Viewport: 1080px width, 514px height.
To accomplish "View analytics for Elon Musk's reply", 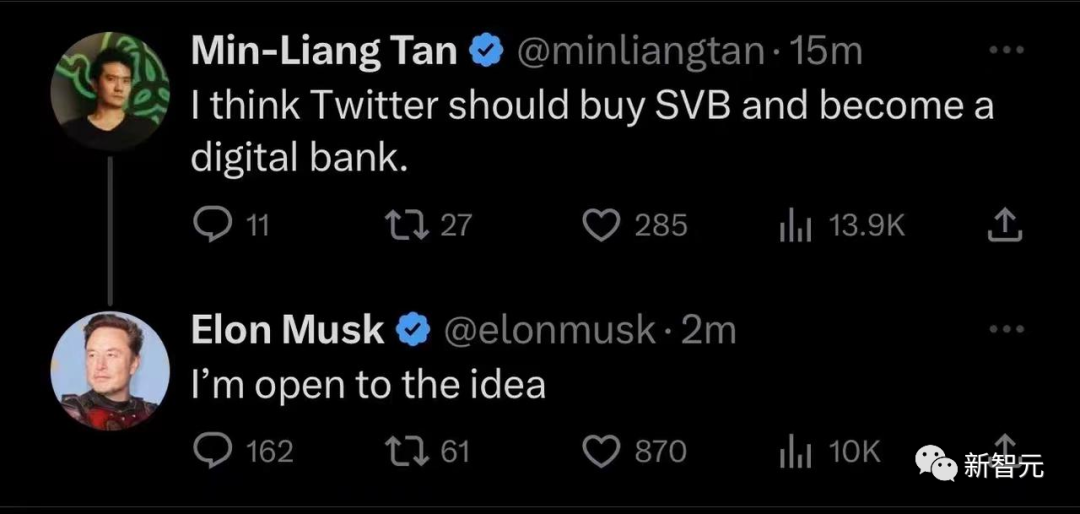I will click(x=793, y=452).
